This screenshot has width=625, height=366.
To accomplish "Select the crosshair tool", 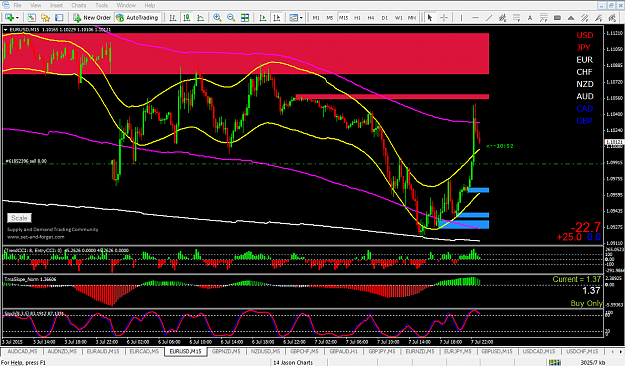I will click(x=444, y=18).
